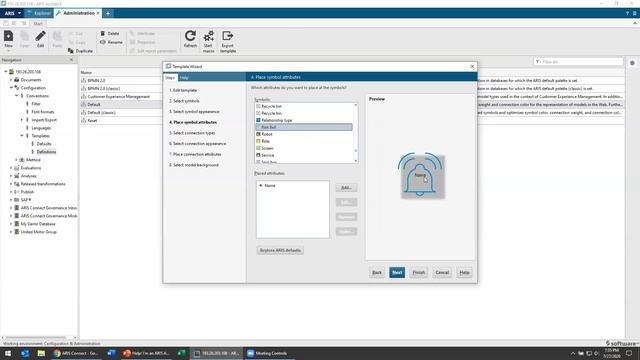
Task: Switch to the Explorer tab
Action: 39,13
